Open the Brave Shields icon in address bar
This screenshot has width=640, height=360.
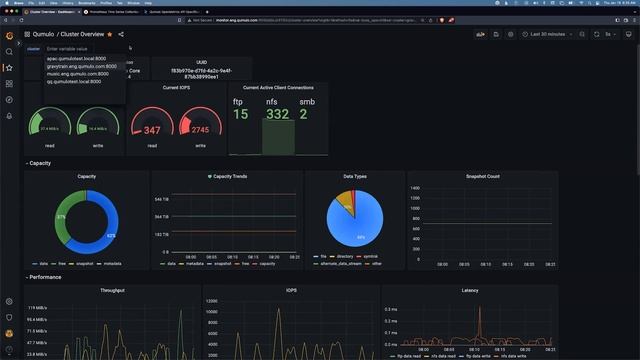[442, 20]
